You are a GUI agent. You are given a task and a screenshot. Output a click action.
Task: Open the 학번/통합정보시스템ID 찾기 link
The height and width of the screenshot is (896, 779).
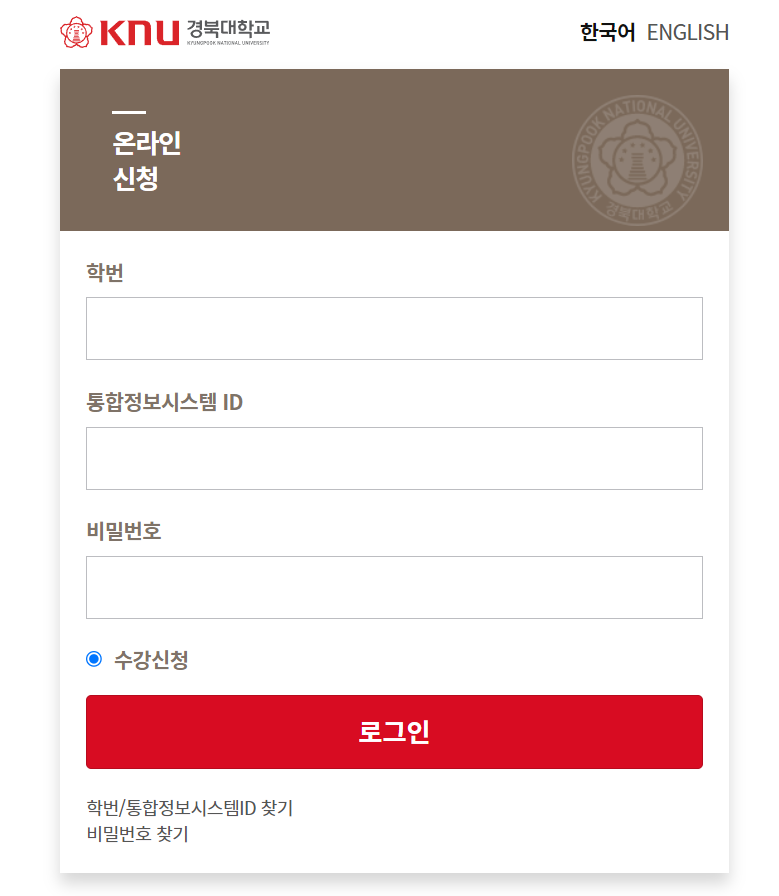tap(190, 809)
